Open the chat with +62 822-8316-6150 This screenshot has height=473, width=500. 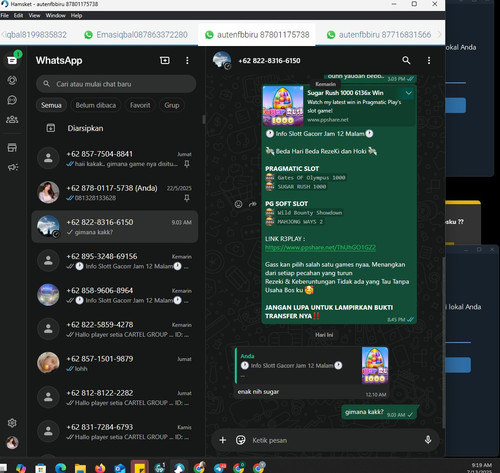[x=115, y=227]
